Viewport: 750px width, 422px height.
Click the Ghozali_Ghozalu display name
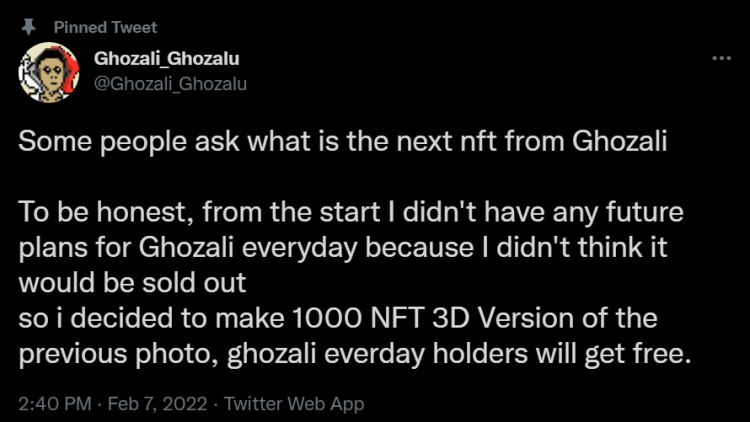(166, 59)
